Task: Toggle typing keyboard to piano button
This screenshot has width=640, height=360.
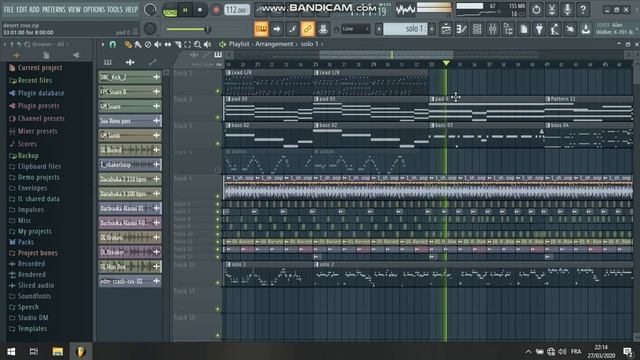Action: pyautogui.click(x=261, y=29)
